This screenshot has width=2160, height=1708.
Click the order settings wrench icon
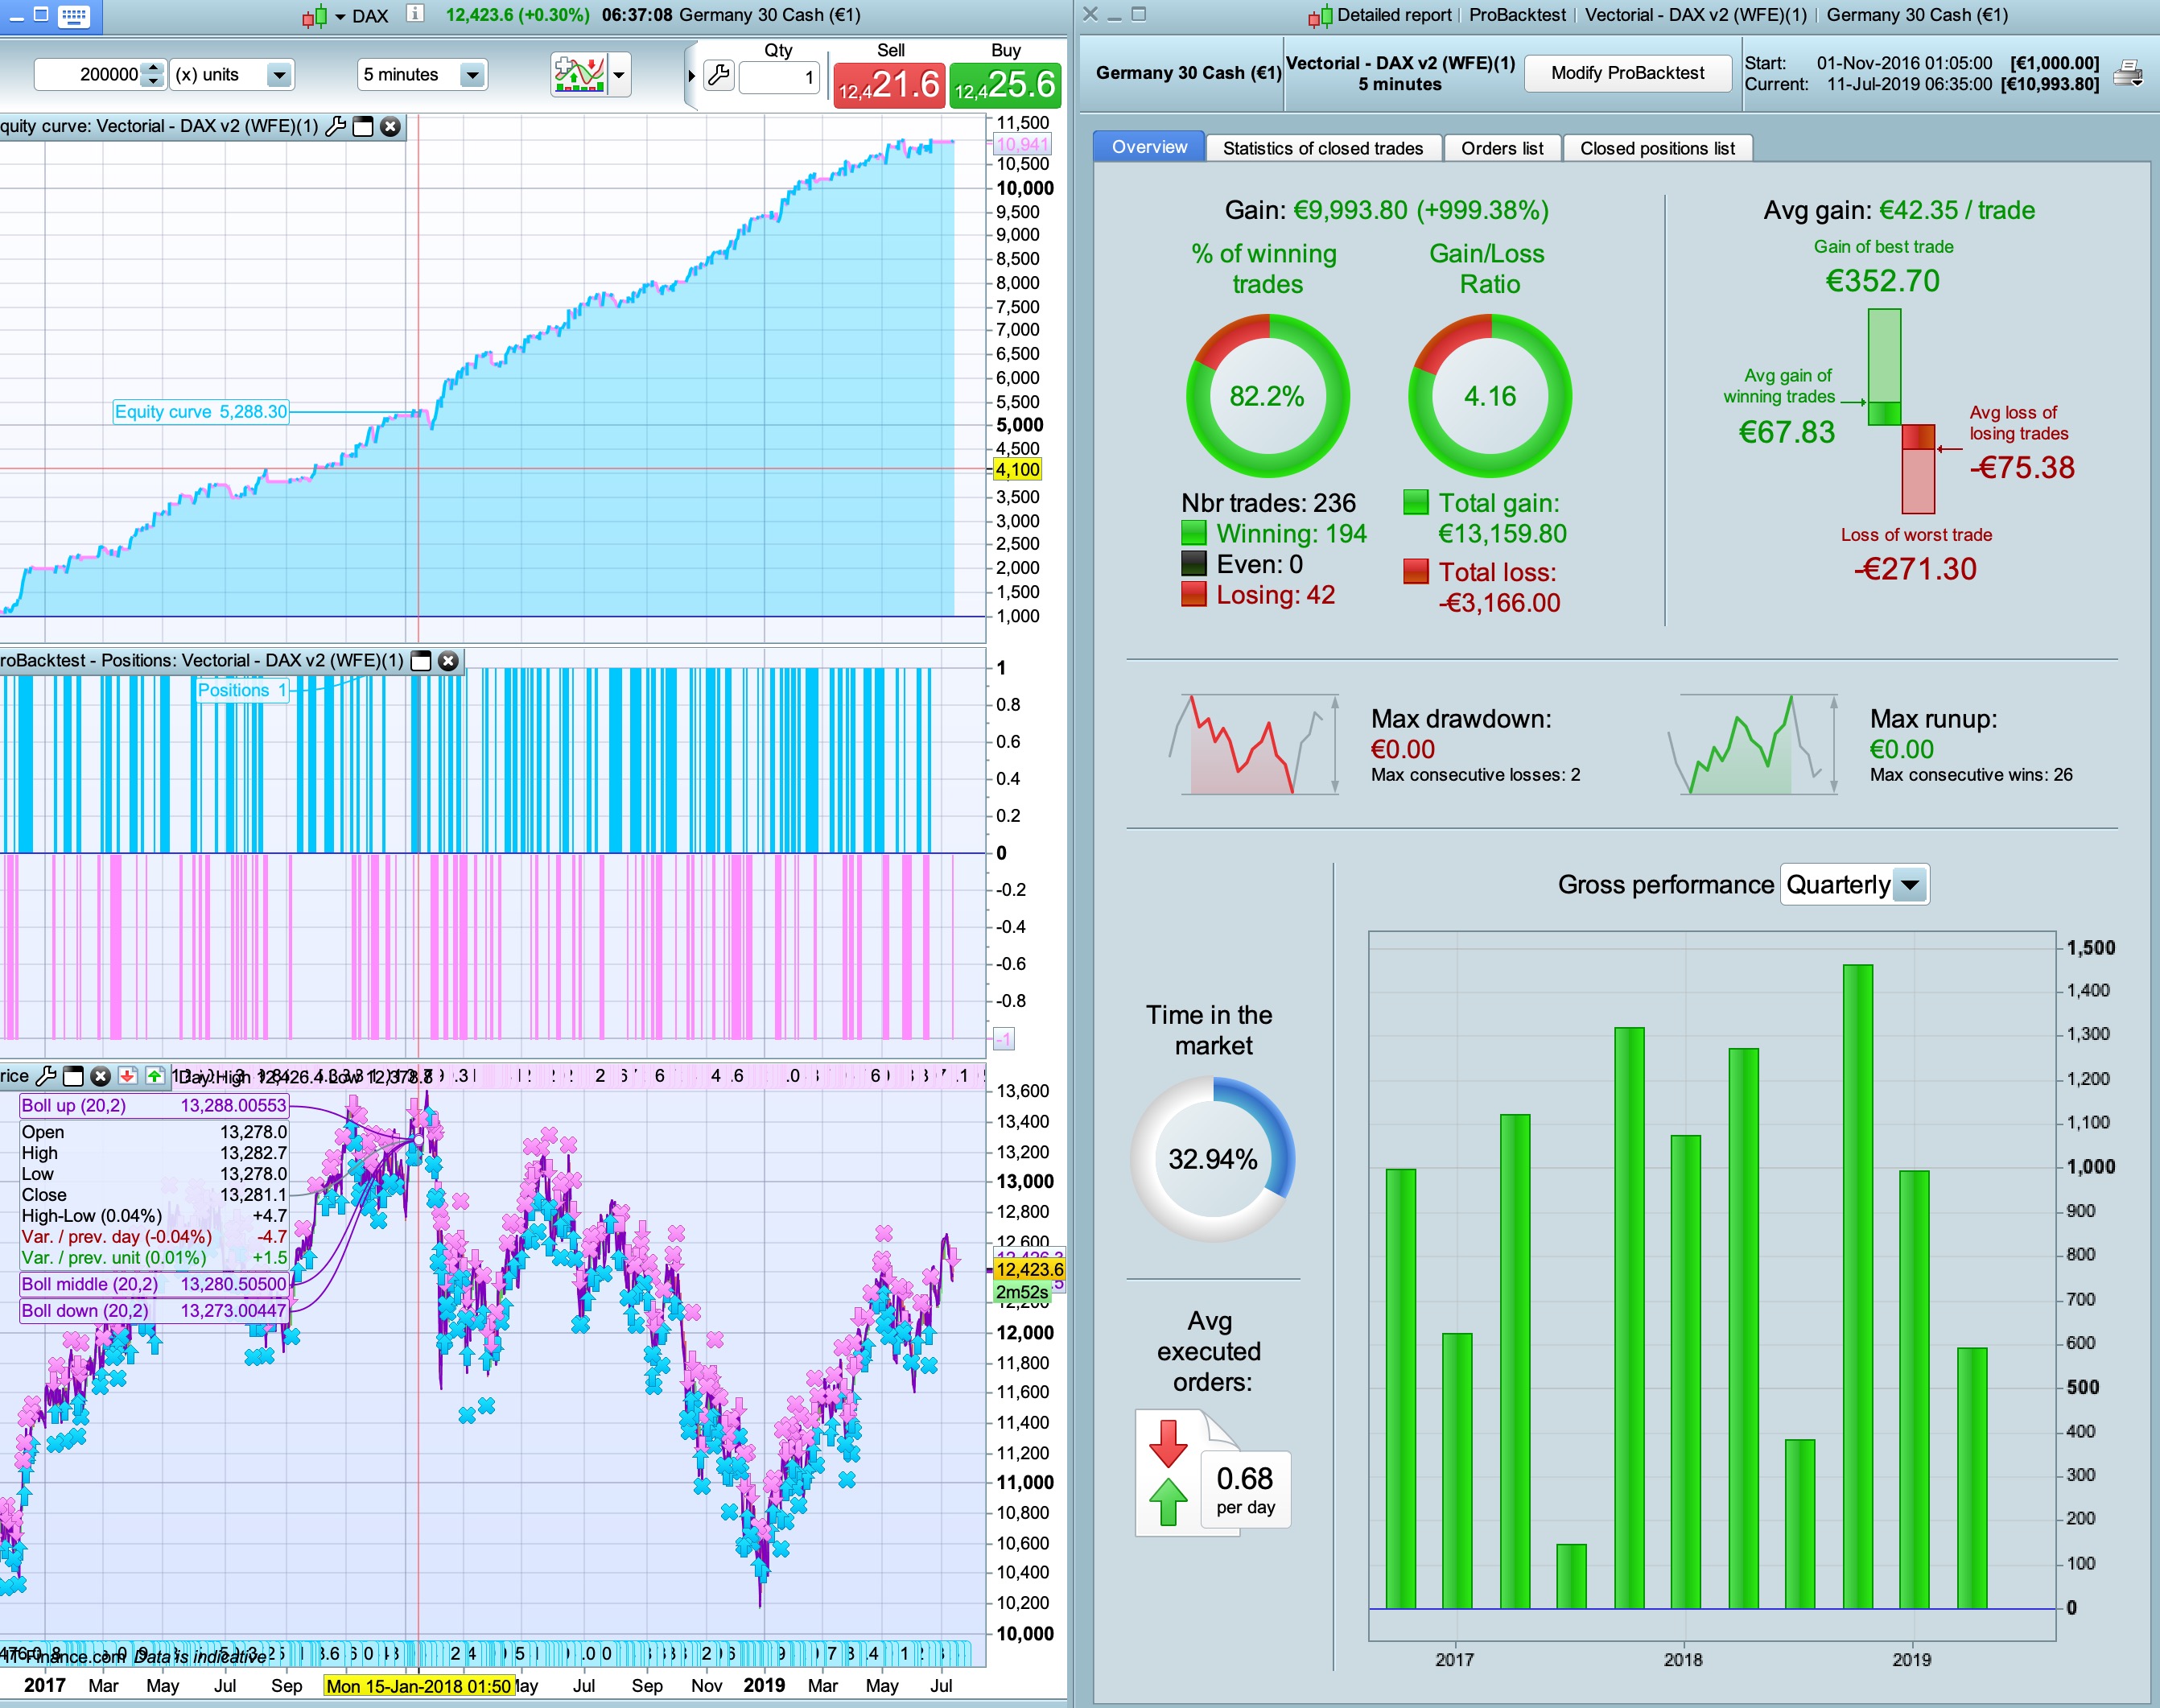click(718, 75)
